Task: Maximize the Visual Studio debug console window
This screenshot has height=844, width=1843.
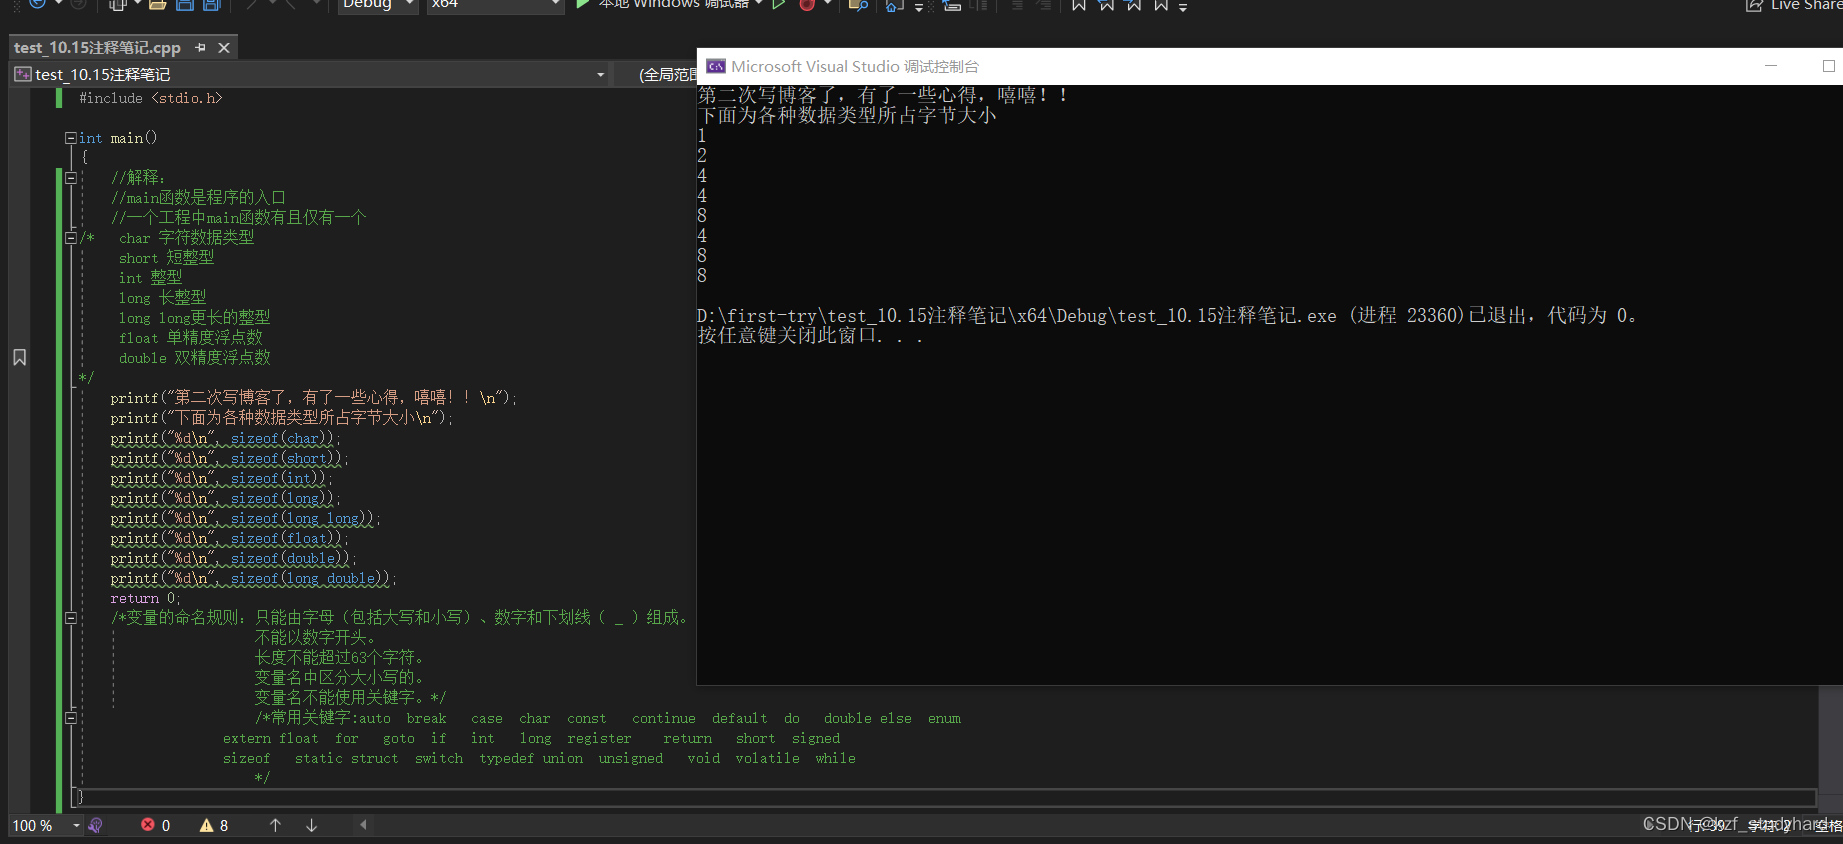Action: point(1828,66)
